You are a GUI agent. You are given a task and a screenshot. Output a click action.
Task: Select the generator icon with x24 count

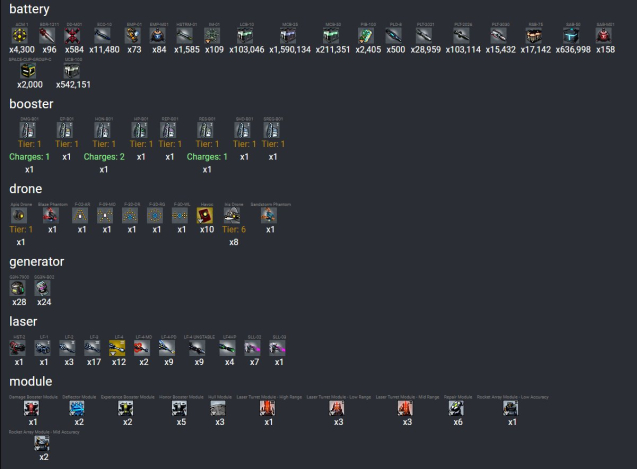[43, 287]
